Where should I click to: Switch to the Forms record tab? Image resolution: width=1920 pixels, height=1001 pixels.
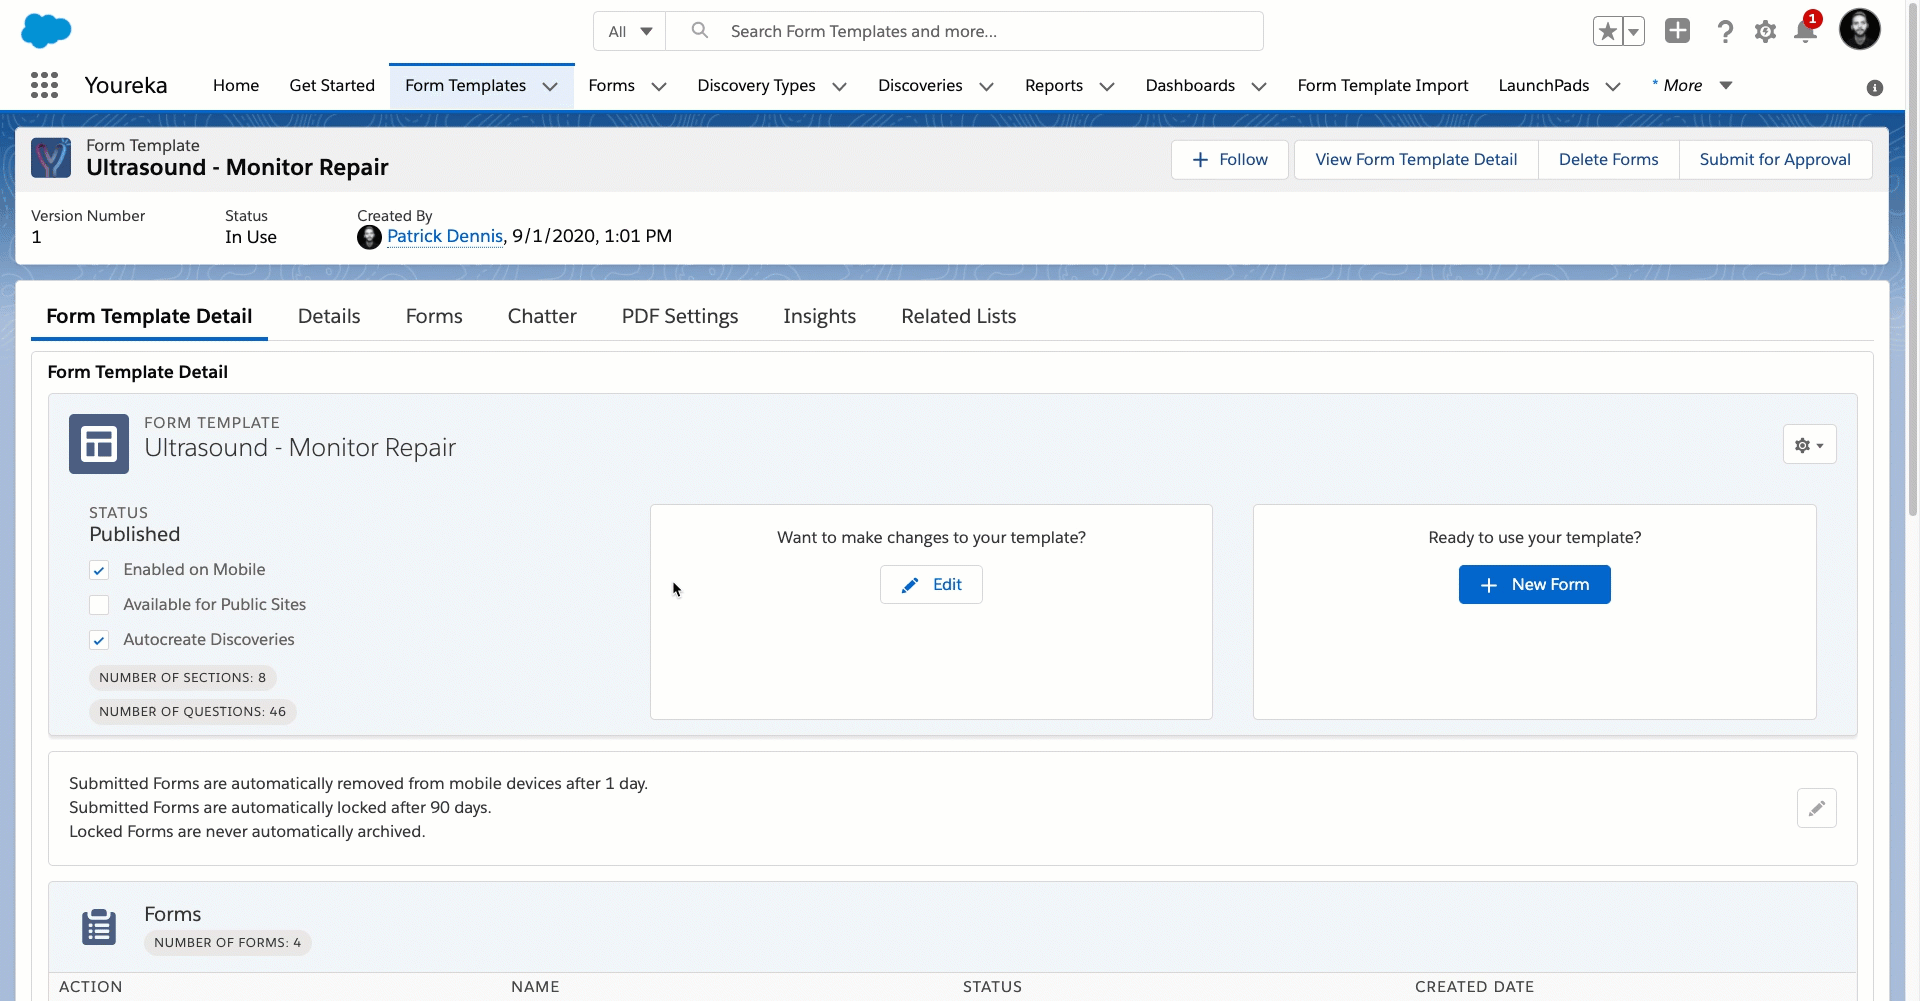(x=434, y=317)
